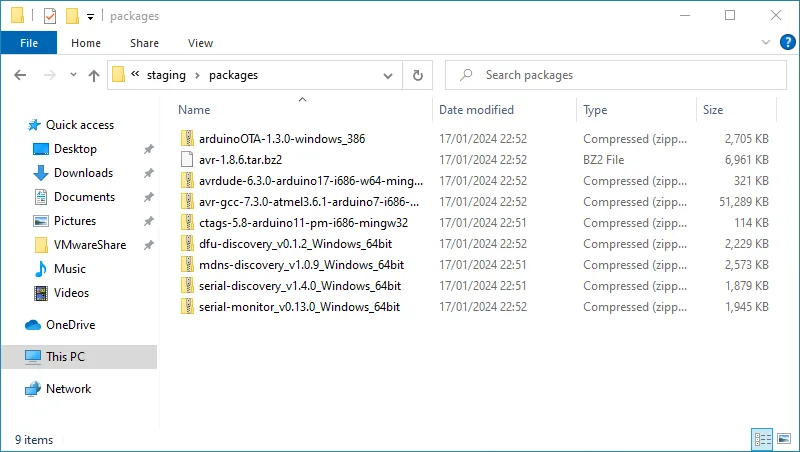800x452 pixels.
Task: Switch to the Share ribbon tab
Action: pyautogui.click(x=144, y=43)
